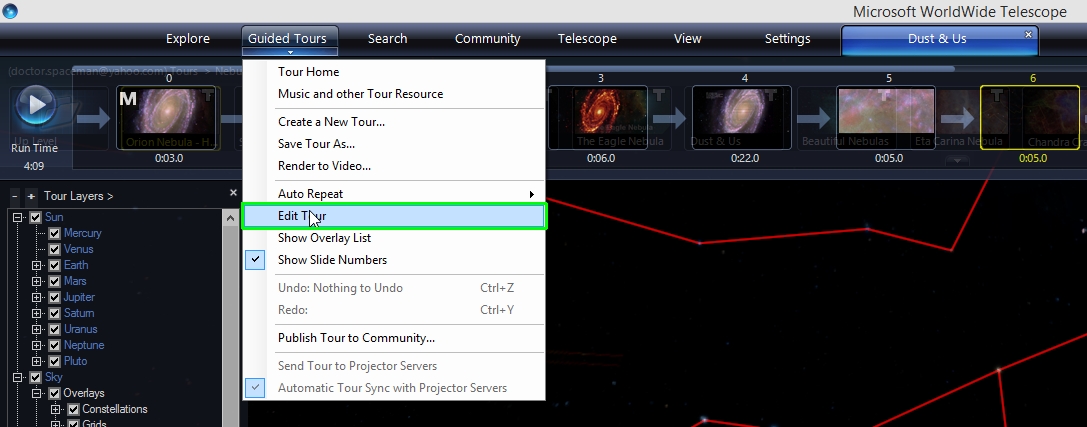Toggle the Mars layer checkbox
The width and height of the screenshot is (1087, 427).
pyautogui.click(x=54, y=281)
